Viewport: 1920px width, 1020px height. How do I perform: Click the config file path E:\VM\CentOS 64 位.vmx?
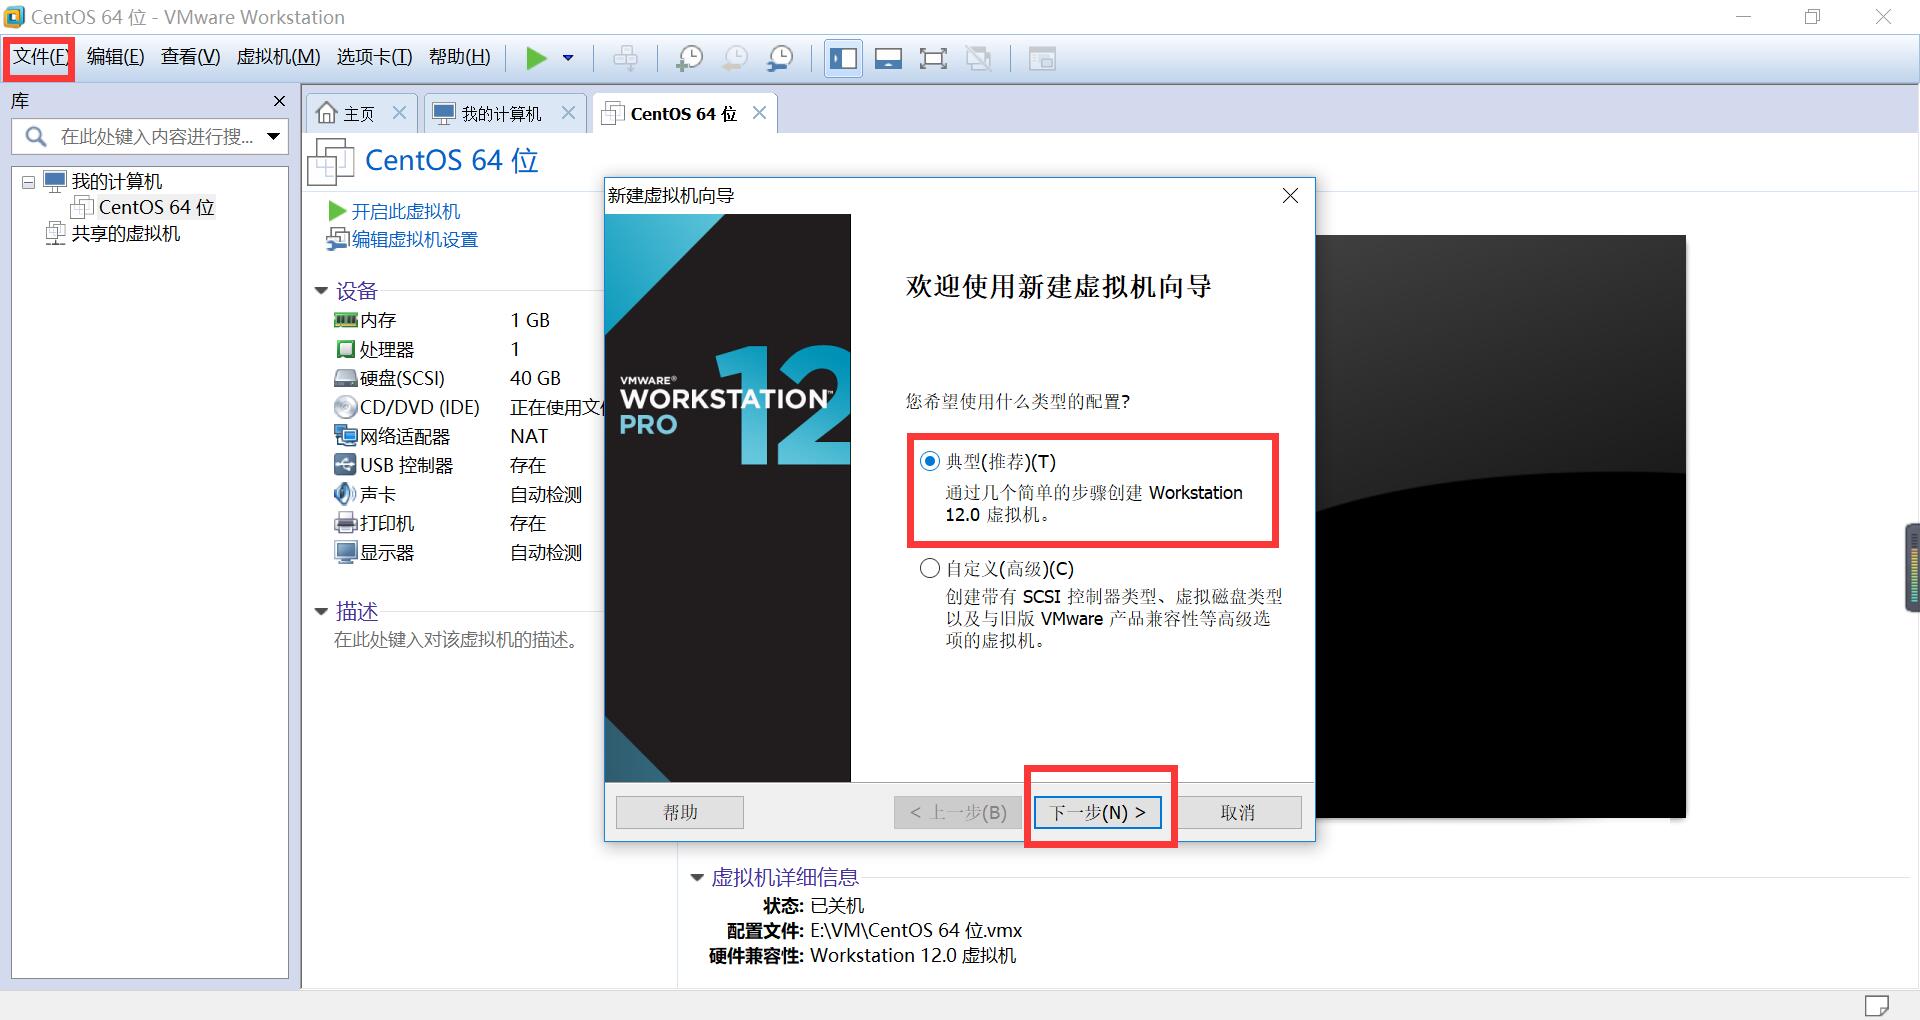(x=916, y=931)
